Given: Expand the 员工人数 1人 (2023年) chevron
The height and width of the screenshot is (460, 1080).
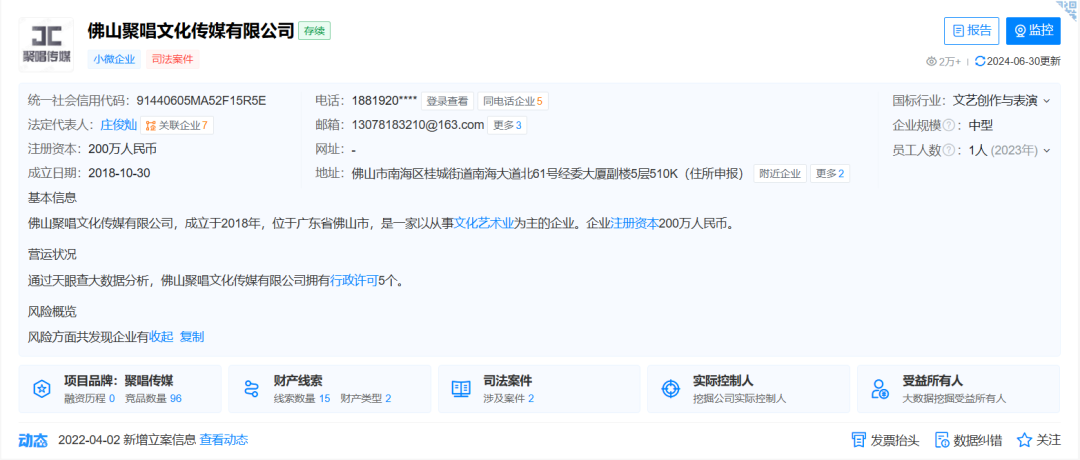Looking at the screenshot, I should click(1046, 150).
